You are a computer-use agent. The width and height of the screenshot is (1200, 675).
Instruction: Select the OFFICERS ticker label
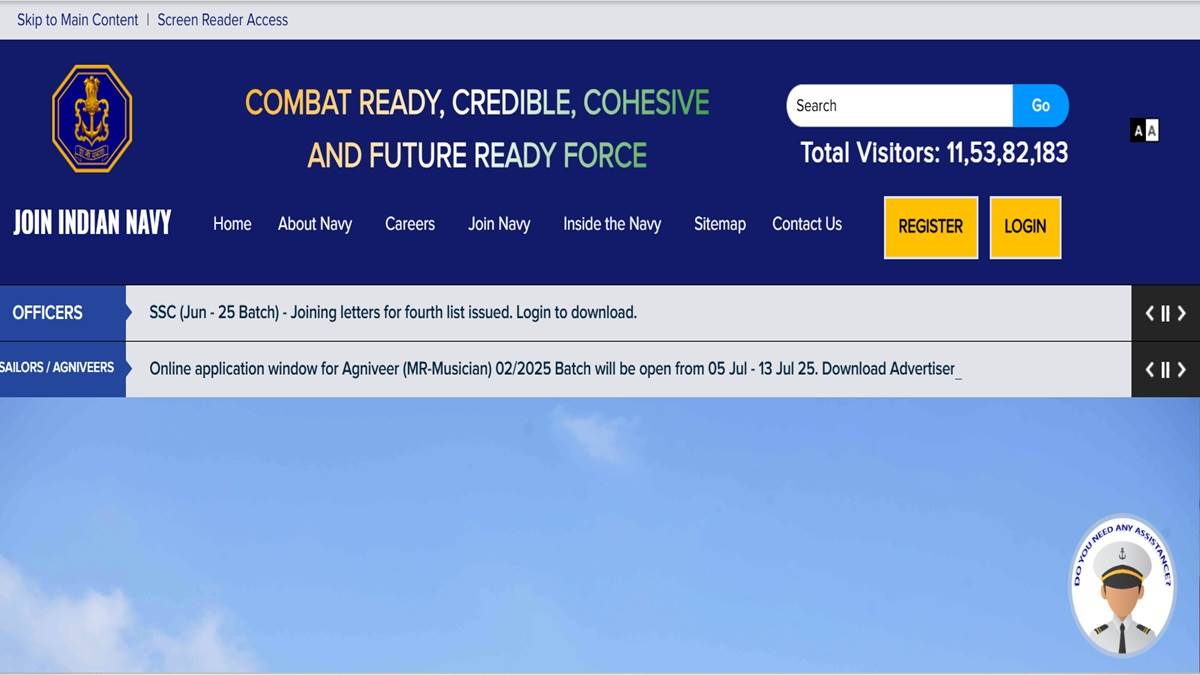[x=63, y=313]
